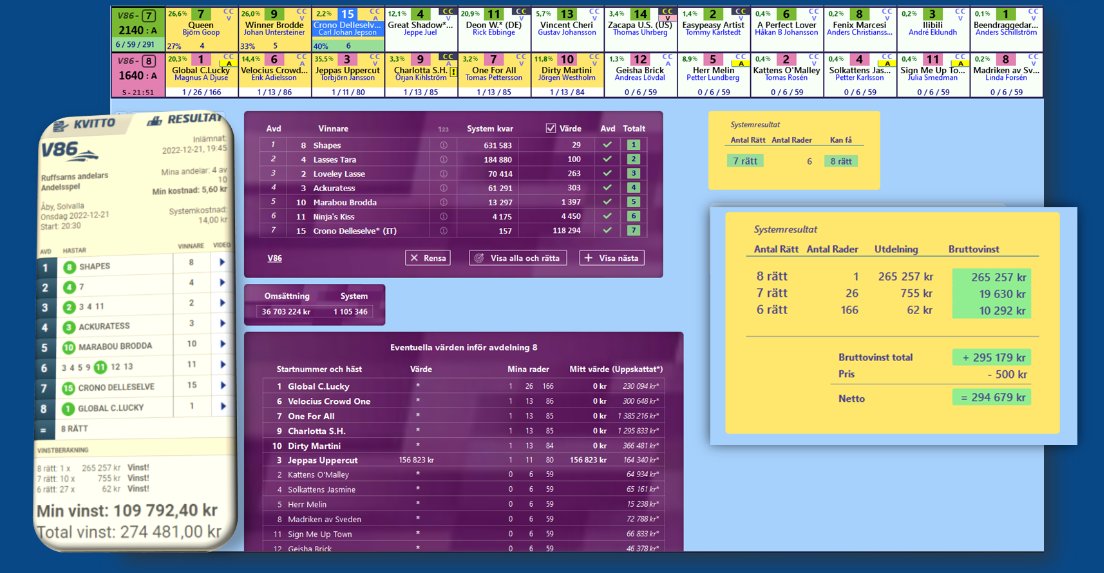Click the 265 257 kr Bruttovinst cell
Image resolution: width=1104 pixels, height=573 pixels.
pos(991,277)
